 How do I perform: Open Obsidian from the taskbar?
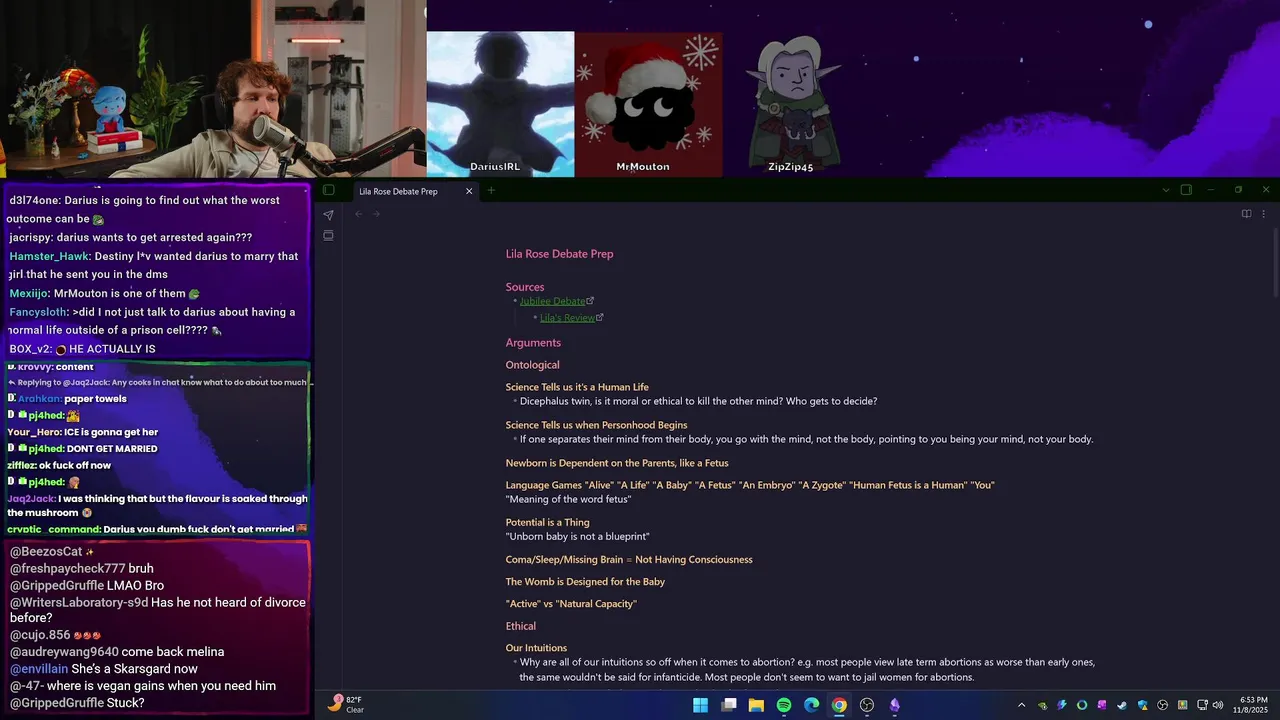pos(895,705)
